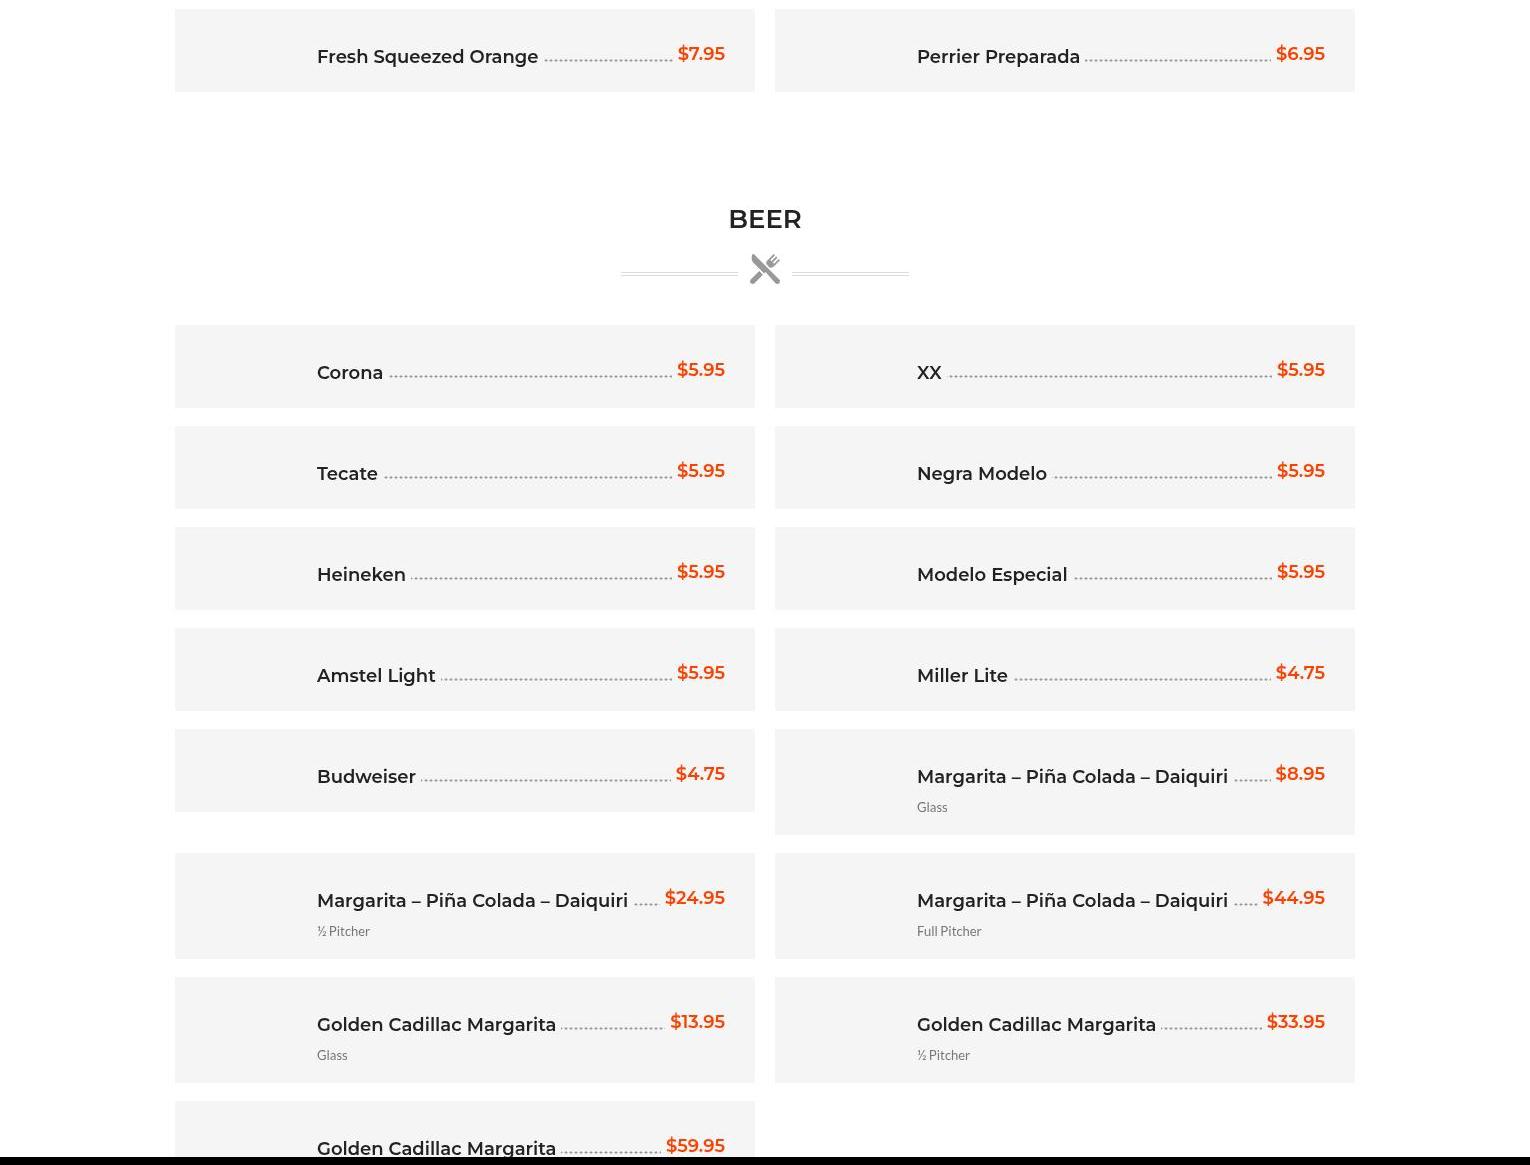Screen dimensions: 1530x1165
Task: Click the Margarita – Piña Colada – Daiquiri title priced $44.95
Action: (1072, 901)
